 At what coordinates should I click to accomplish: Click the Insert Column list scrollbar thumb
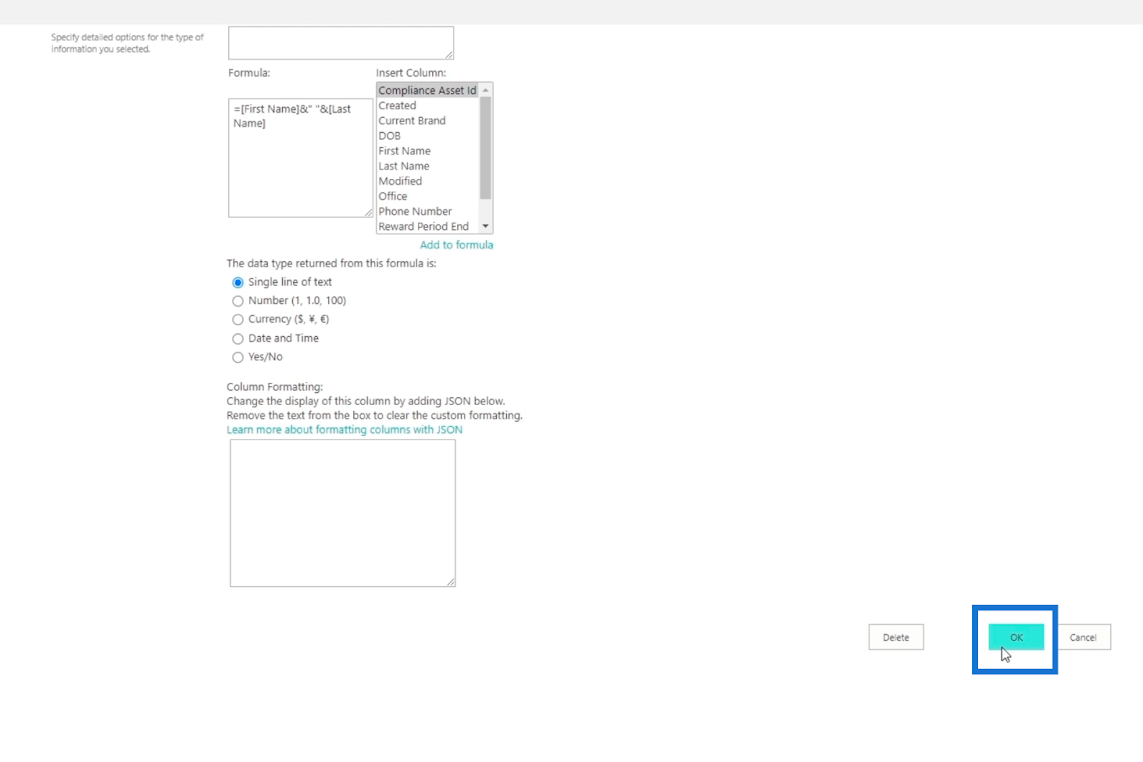point(485,148)
